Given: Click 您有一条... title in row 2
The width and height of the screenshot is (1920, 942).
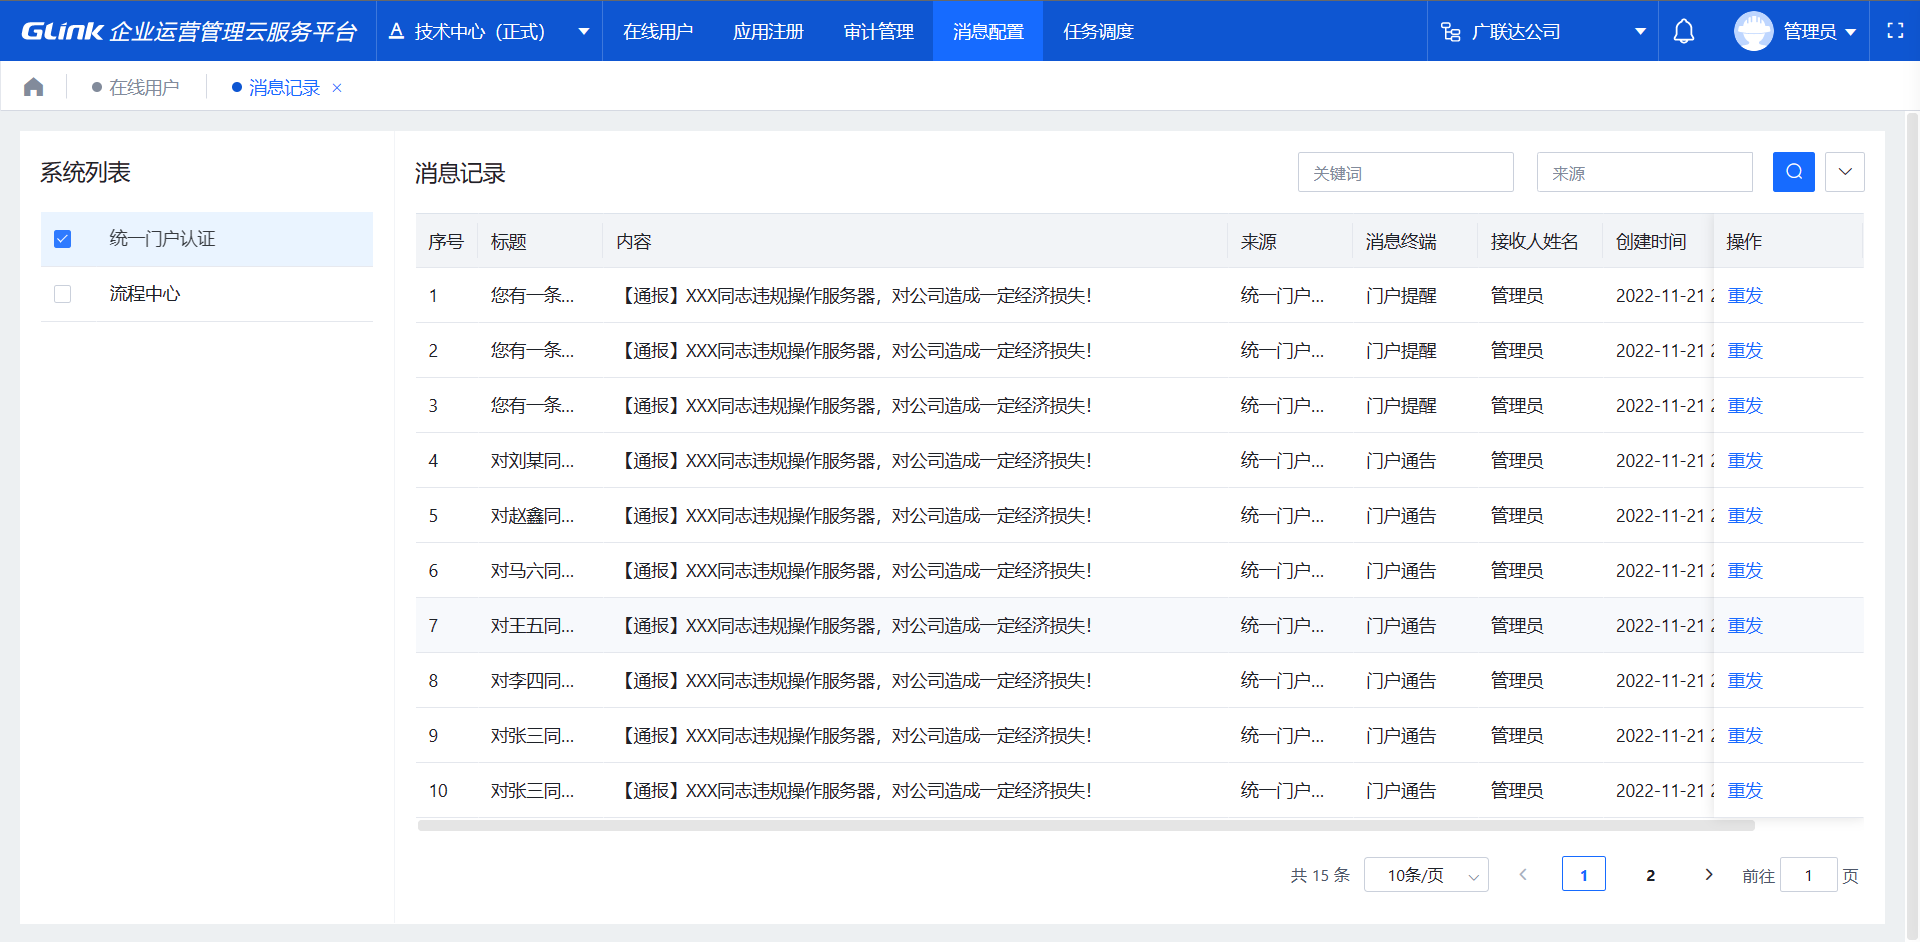Looking at the screenshot, I should point(532,351).
